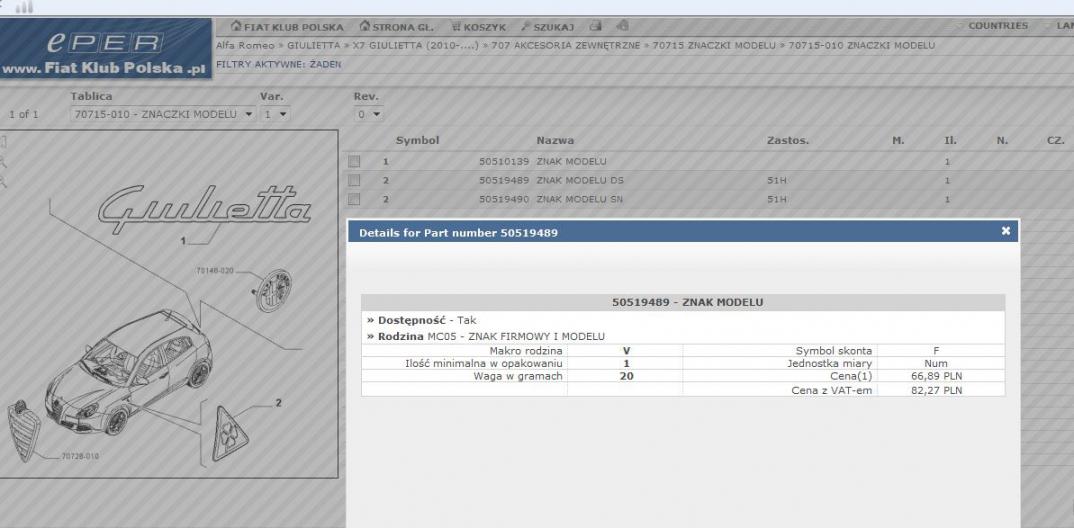This screenshot has height=528, width=1074.
Task: Click Alfa Romeo breadcrumb
Action: pos(245,45)
